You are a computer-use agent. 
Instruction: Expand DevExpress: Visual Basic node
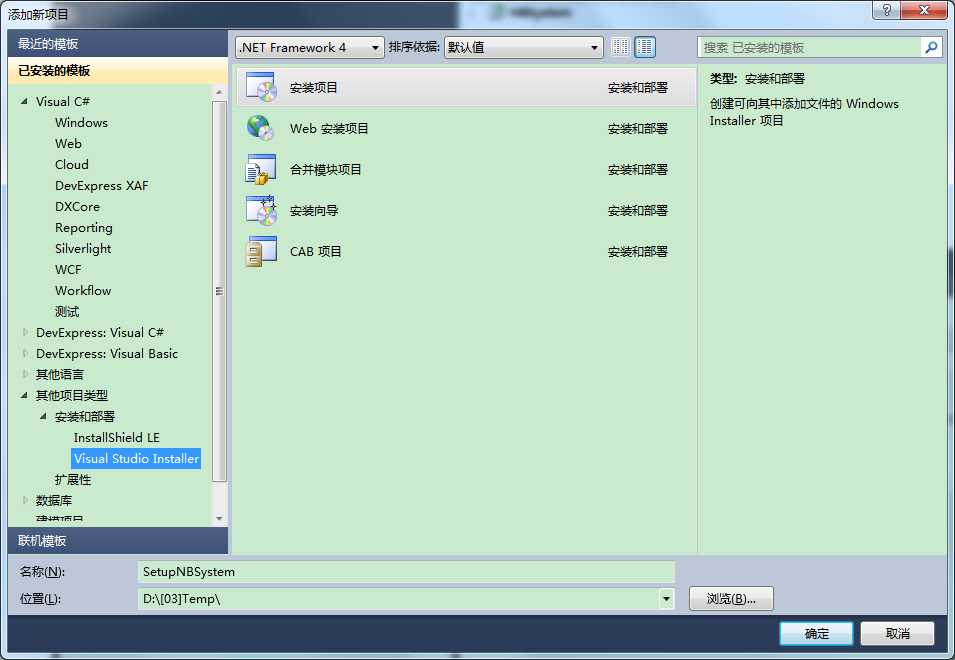click(x=25, y=353)
